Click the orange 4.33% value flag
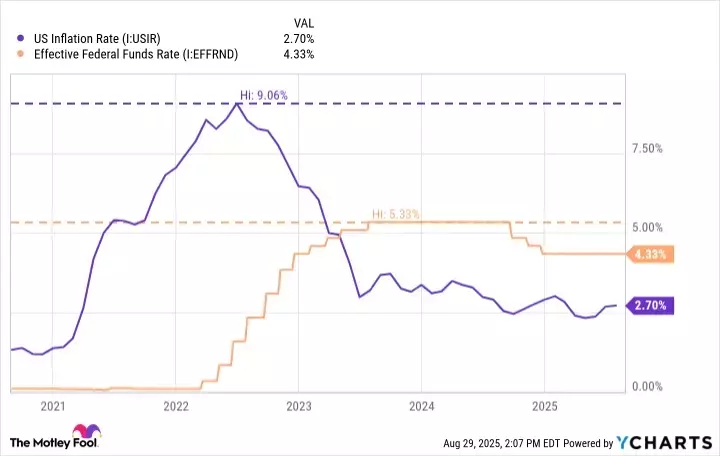This screenshot has height=456, width=720. (649, 255)
